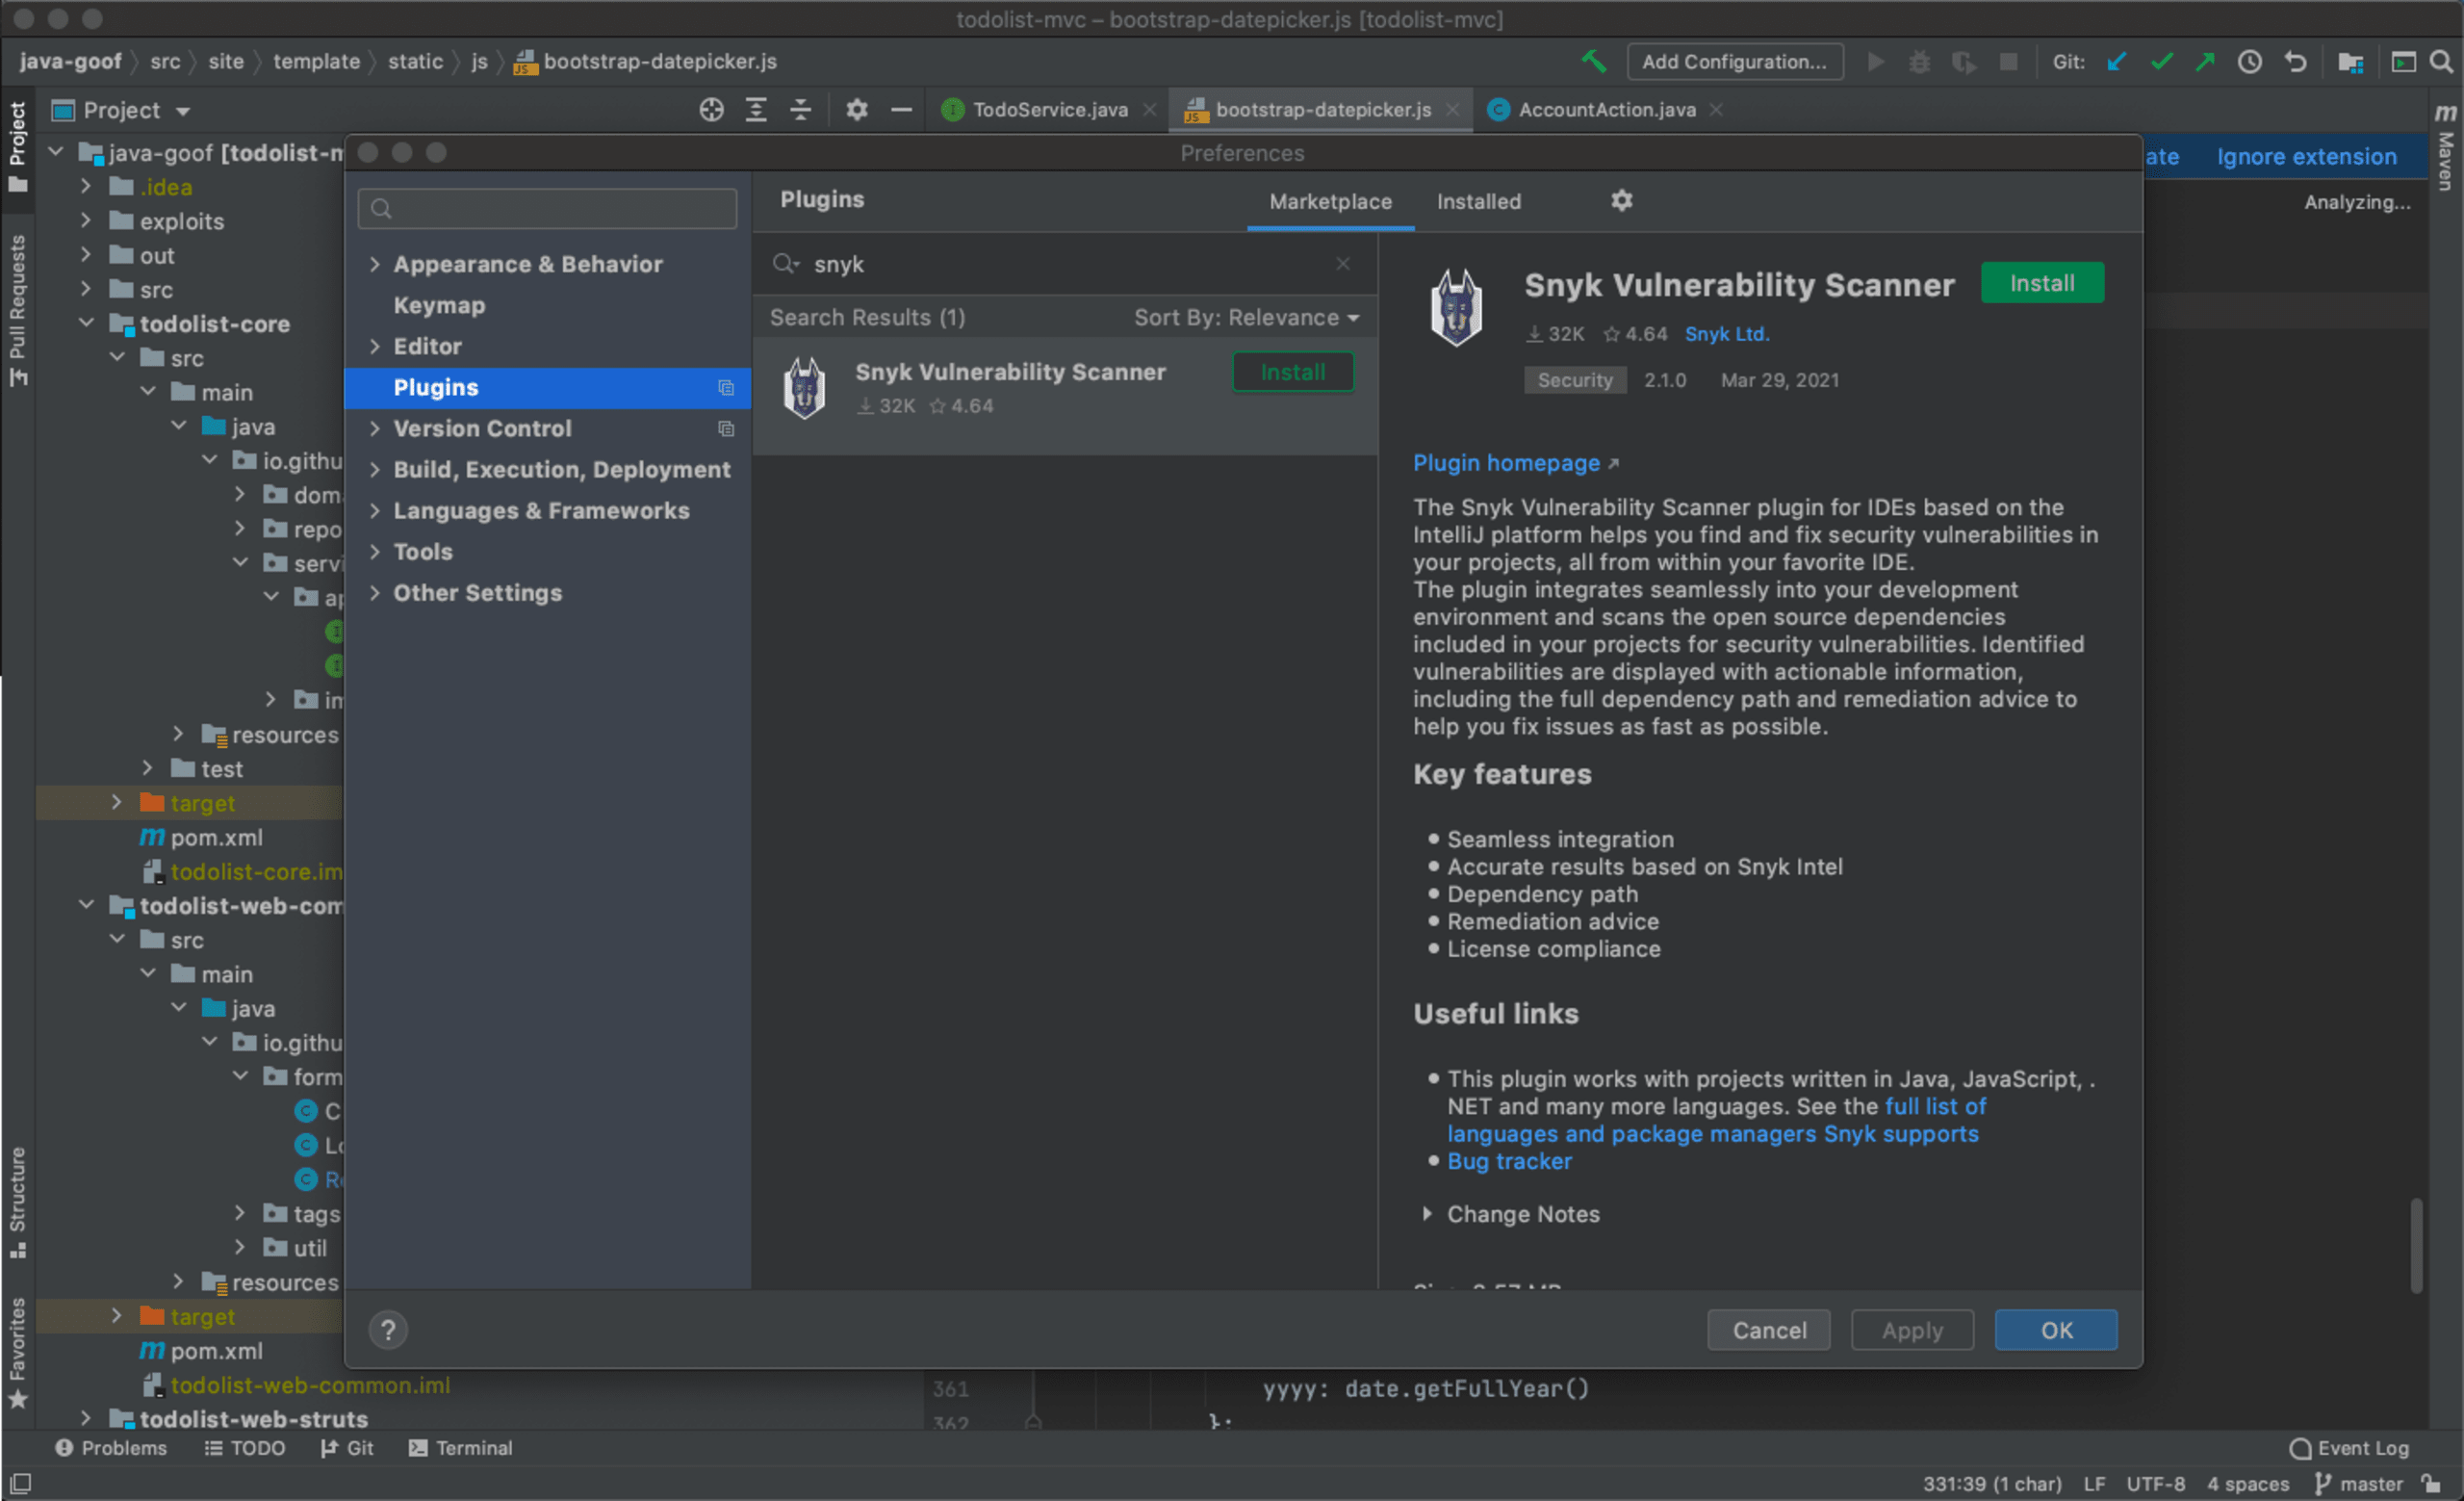Click the Git push arrow icon
The image size is (2464, 1501).
2205,62
